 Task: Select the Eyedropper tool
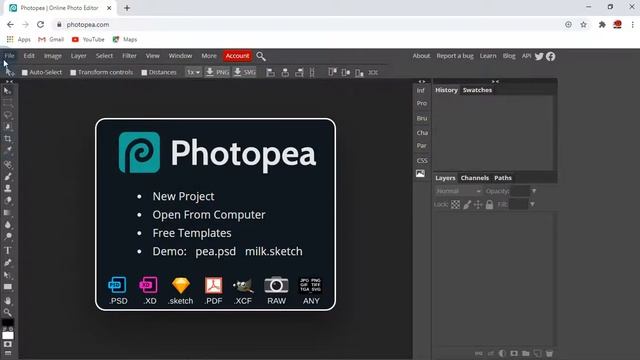point(7,150)
